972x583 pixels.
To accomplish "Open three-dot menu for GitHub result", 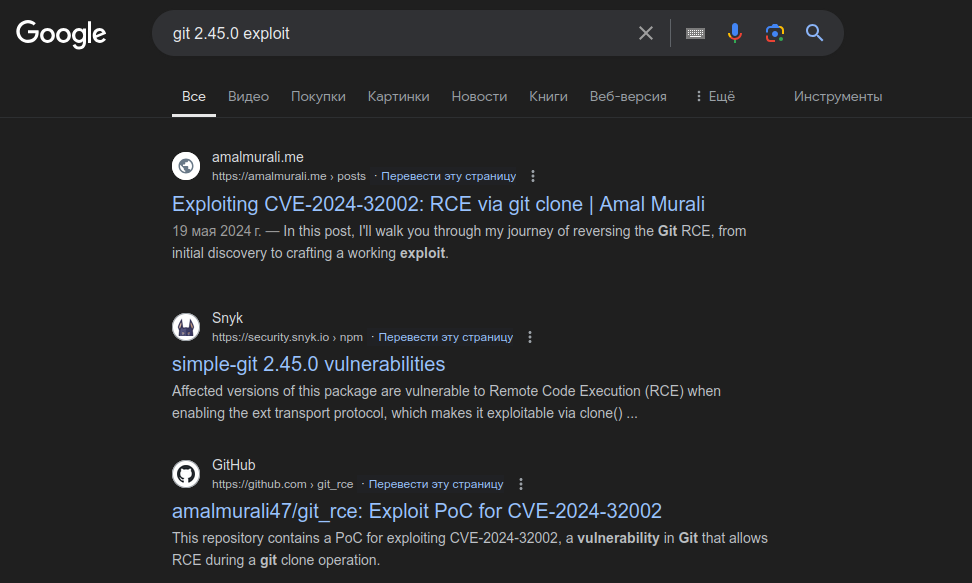I will [521, 484].
